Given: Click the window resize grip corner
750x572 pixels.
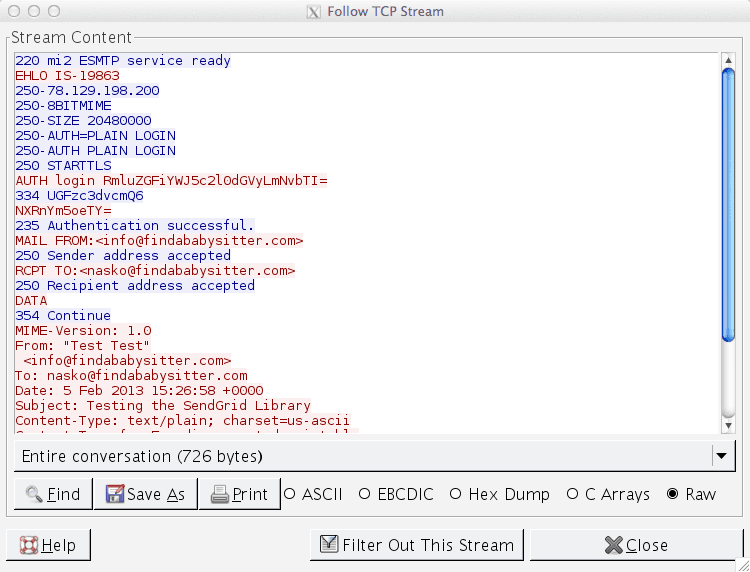Looking at the screenshot, I should point(743,565).
